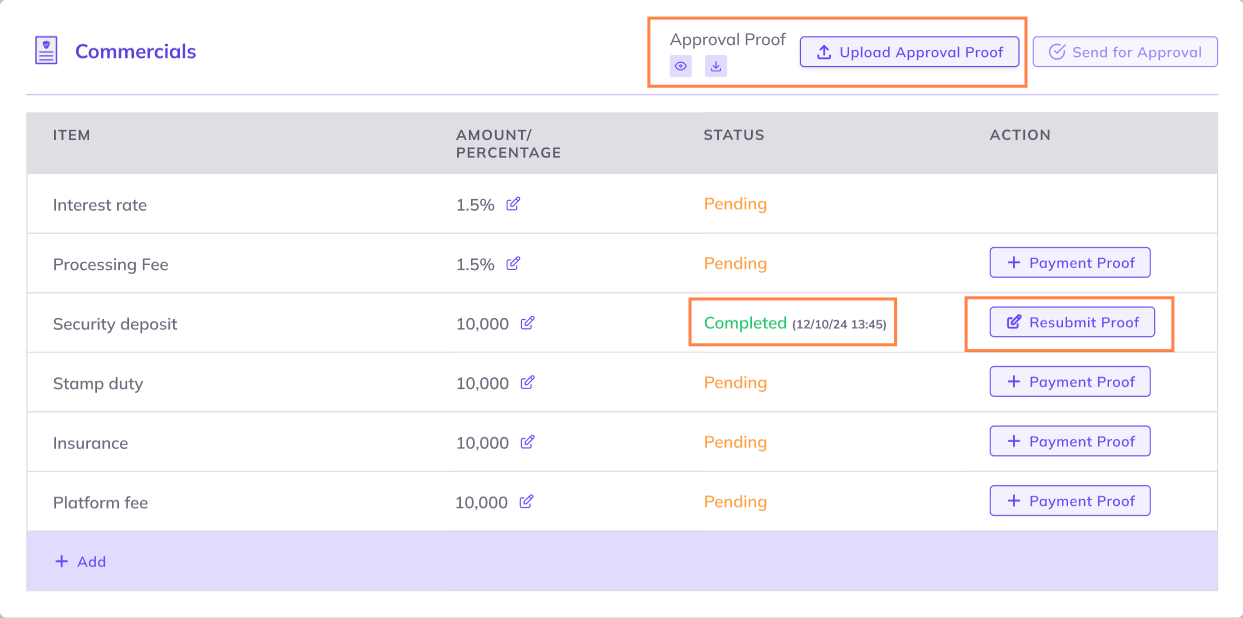Image resolution: width=1243 pixels, height=618 pixels.
Task: Click Add to create new item row
Action: tap(80, 562)
